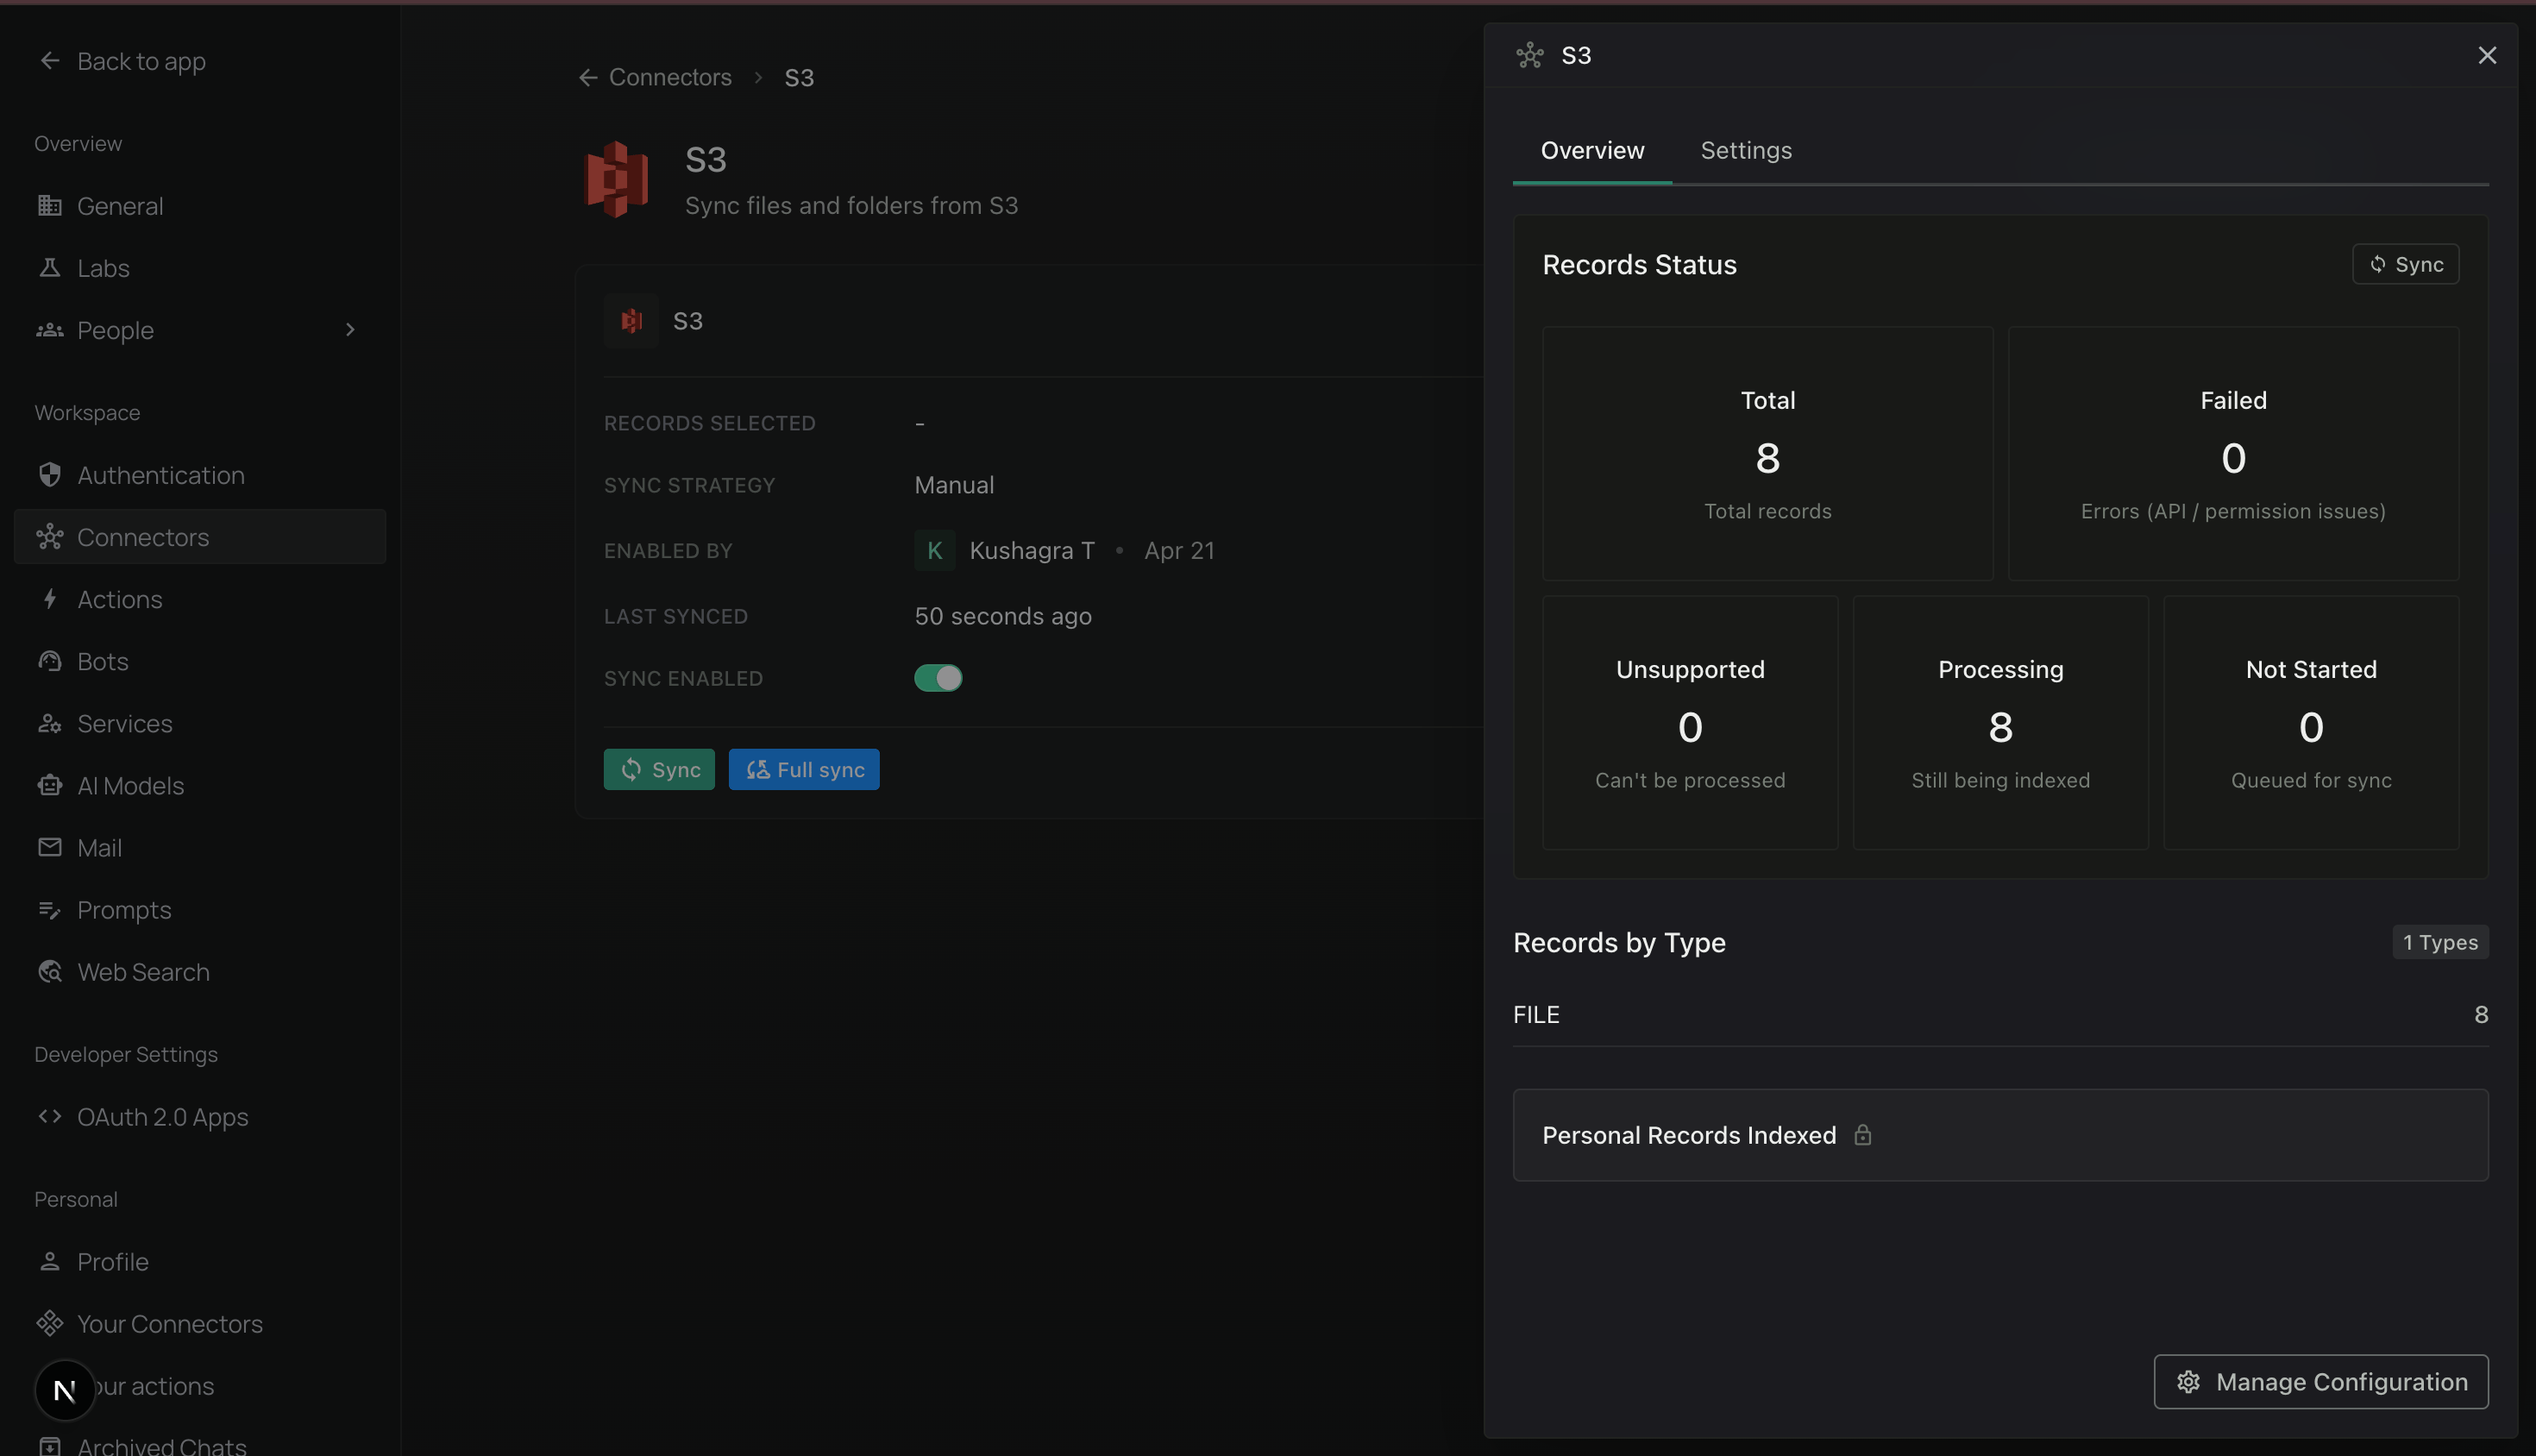The height and width of the screenshot is (1456, 2536).
Task: Click the large S3 logo in header
Action: pos(616,179)
